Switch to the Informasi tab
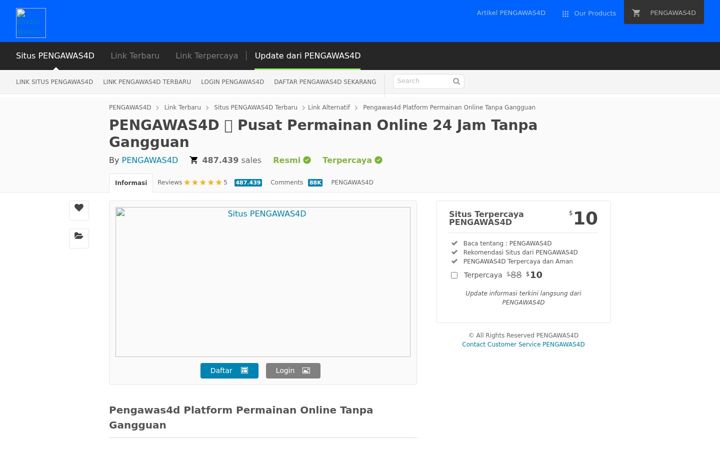Image resolution: width=720 pixels, height=450 pixels. click(x=131, y=183)
